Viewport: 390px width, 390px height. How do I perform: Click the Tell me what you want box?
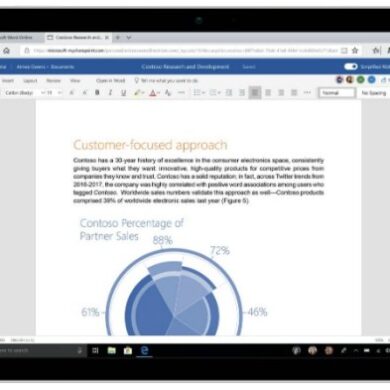pos(166,81)
